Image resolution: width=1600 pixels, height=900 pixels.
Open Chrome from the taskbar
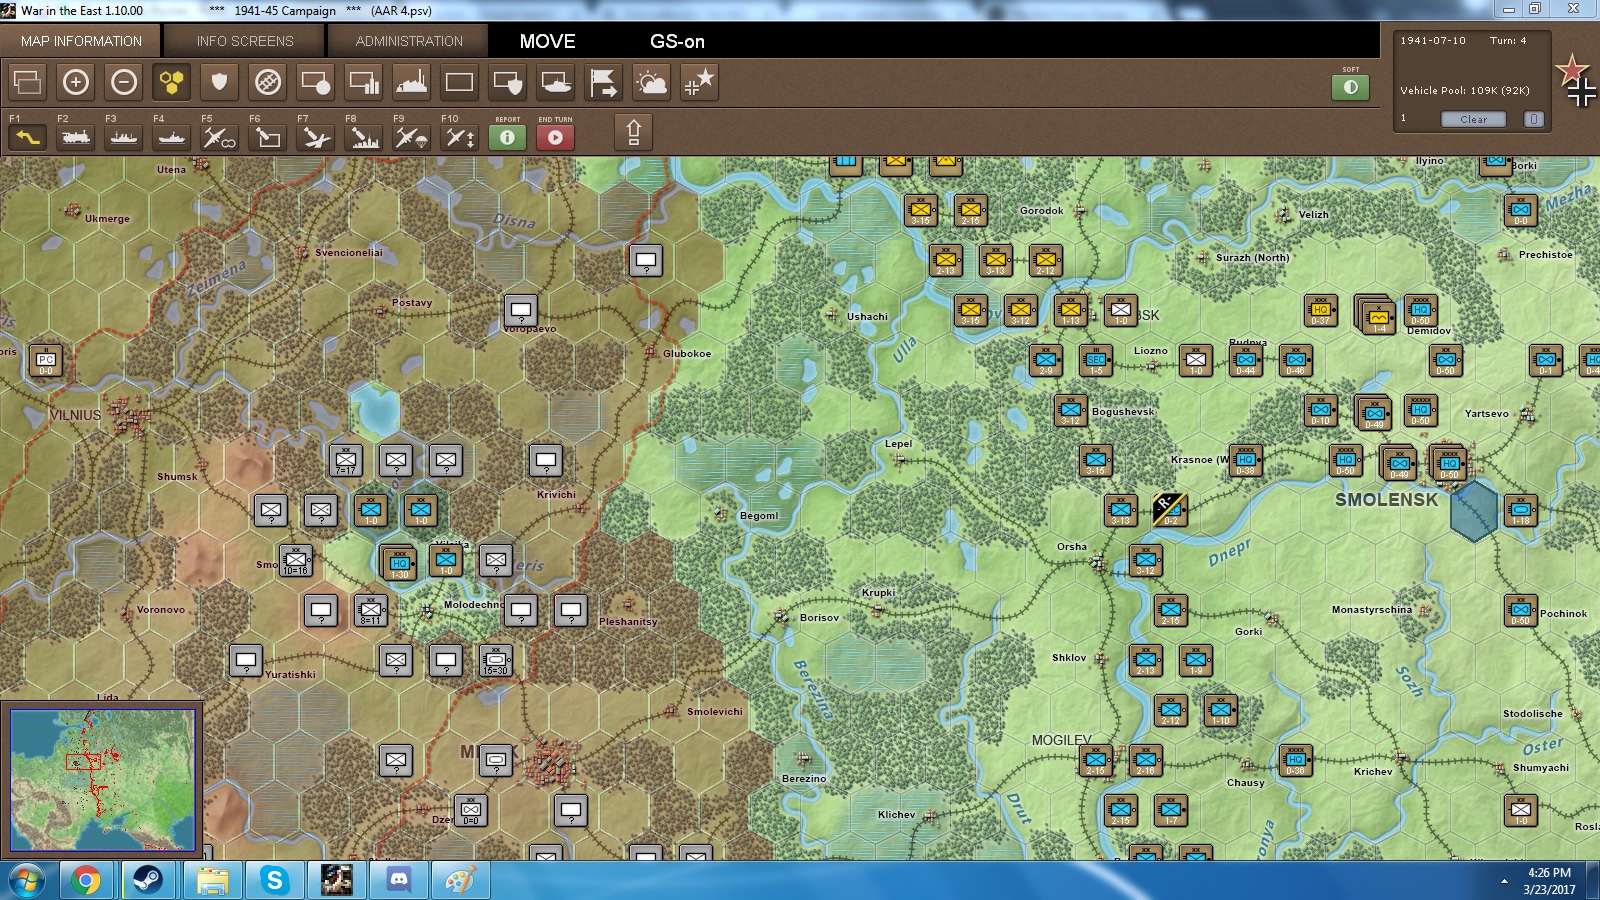click(x=86, y=881)
